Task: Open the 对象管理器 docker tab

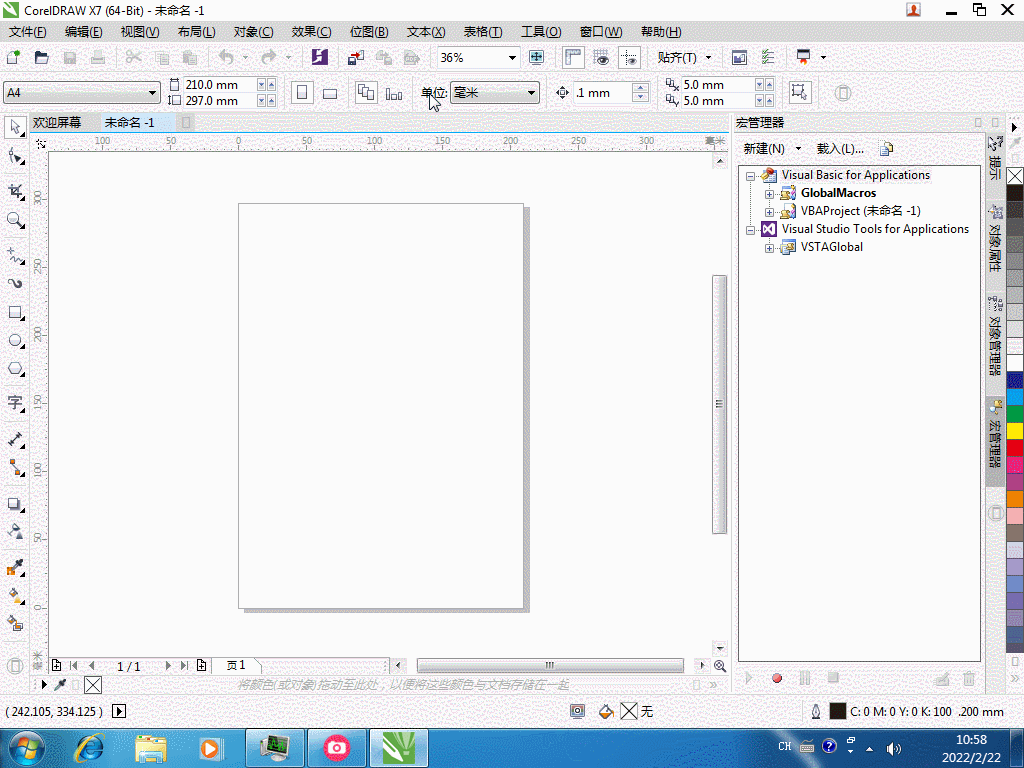Action: (x=995, y=336)
